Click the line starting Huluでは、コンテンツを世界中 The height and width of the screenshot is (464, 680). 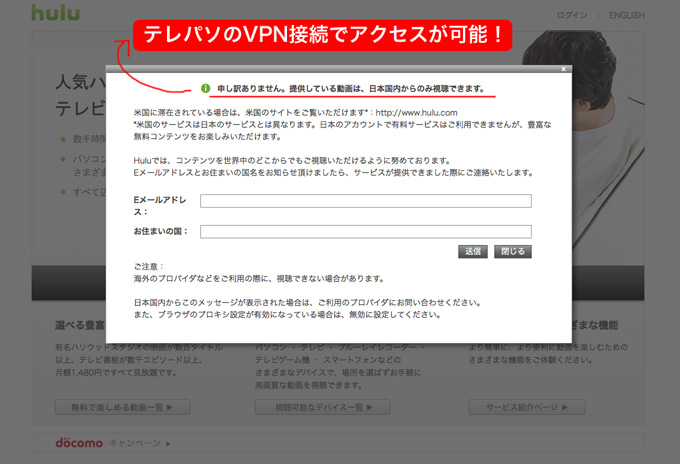[x=291, y=160]
